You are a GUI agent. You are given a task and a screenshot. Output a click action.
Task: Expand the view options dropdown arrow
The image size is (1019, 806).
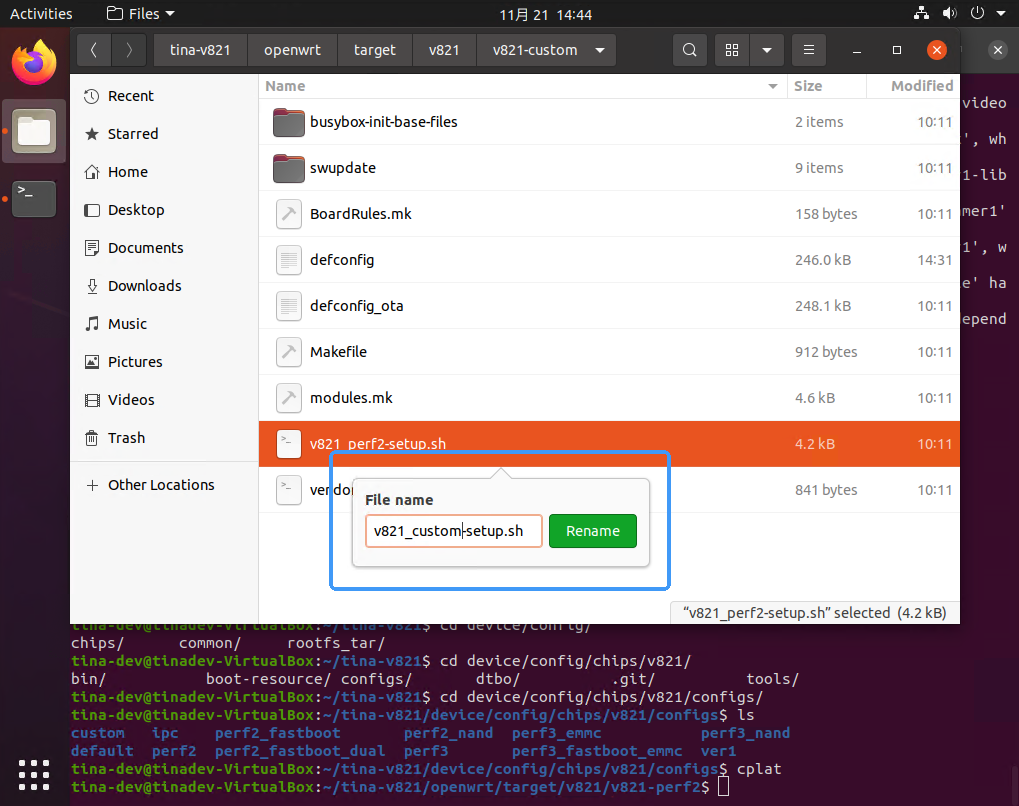click(766, 50)
